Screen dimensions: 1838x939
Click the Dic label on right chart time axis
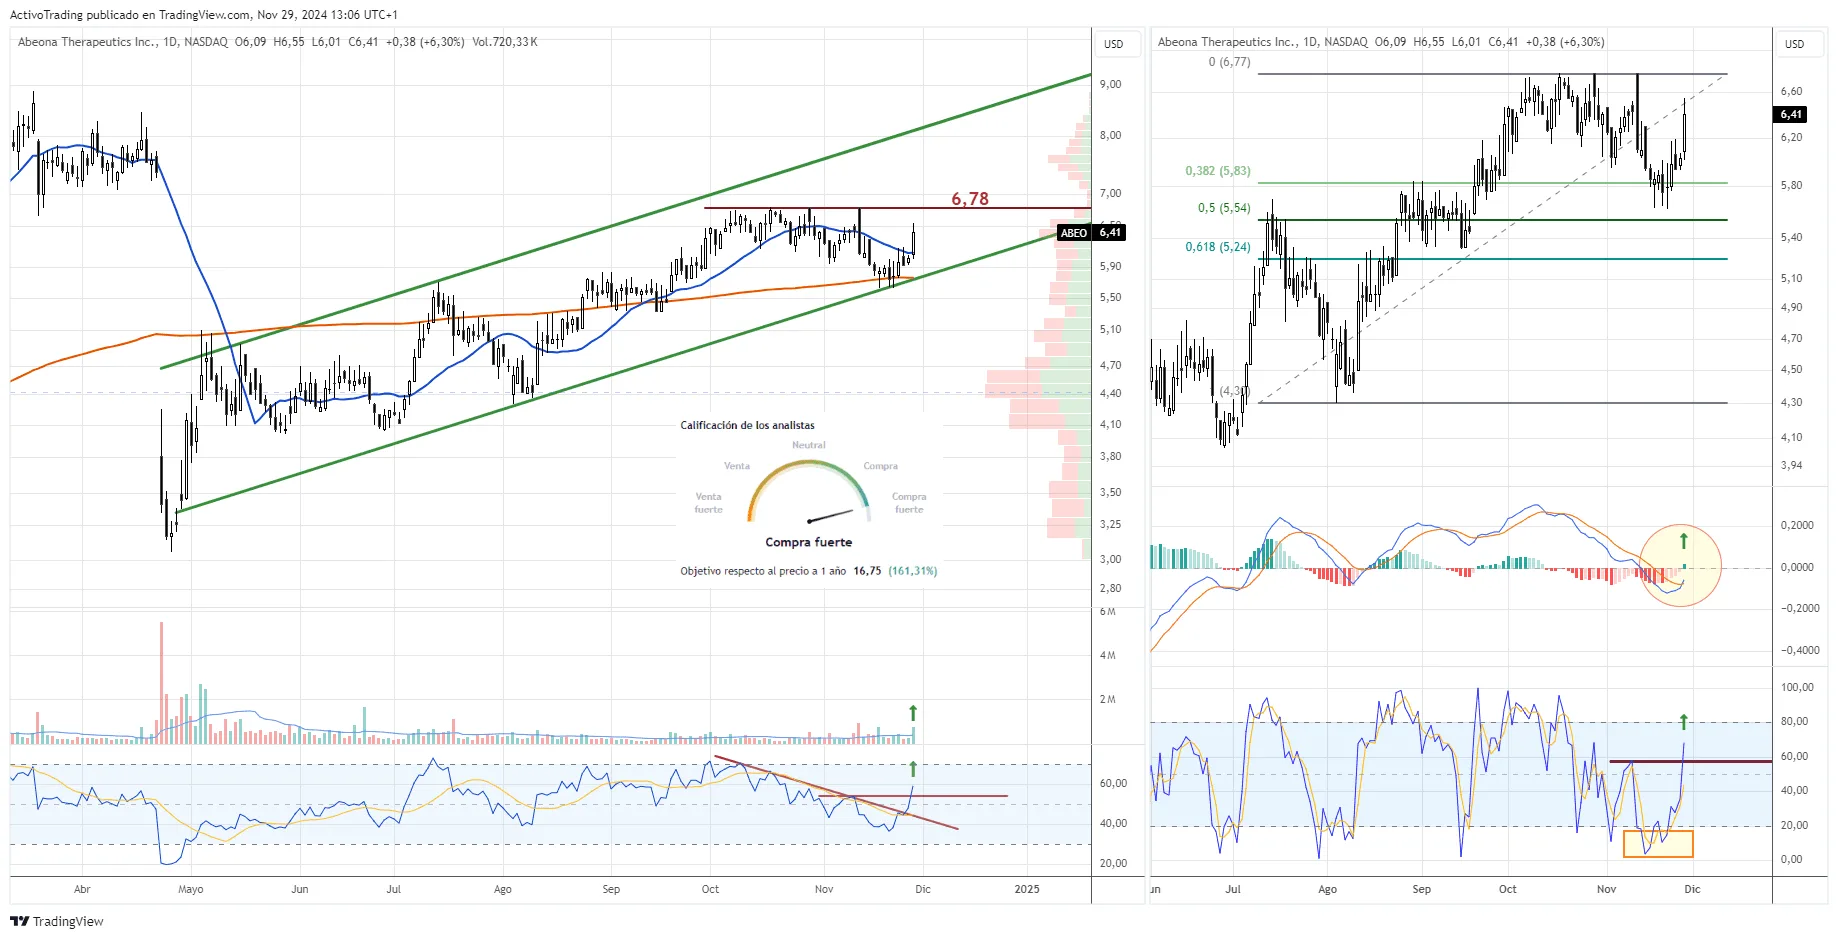tap(1692, 889)
